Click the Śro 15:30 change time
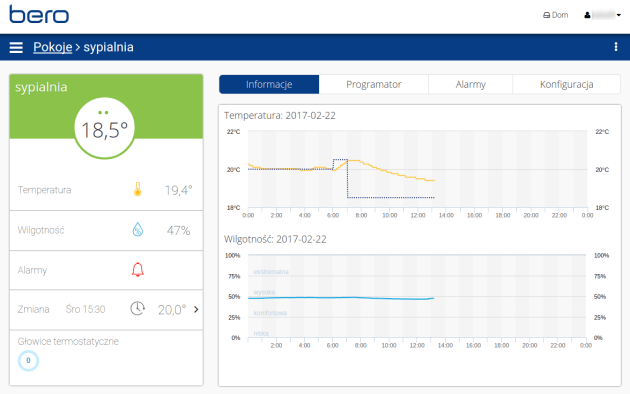 tap(86, 309)
